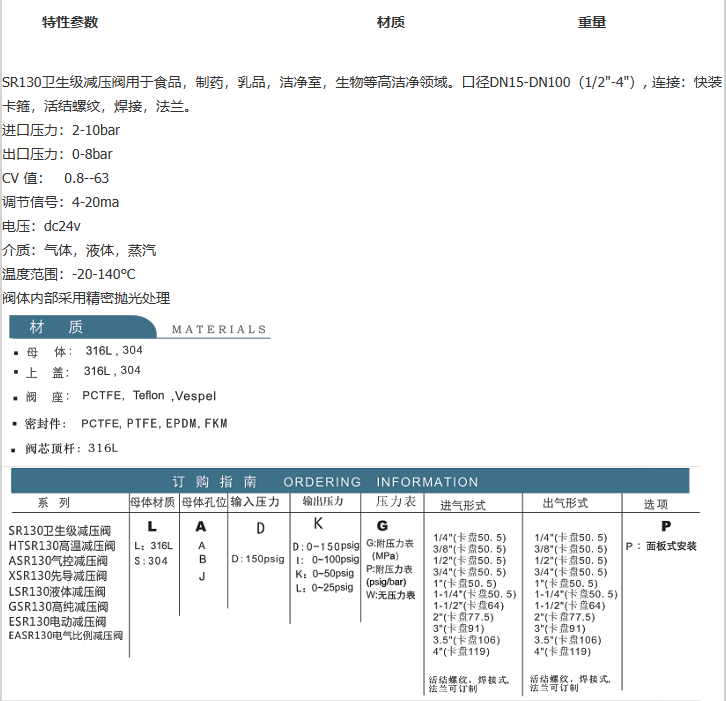Click the 选项 column header
The width and height of the screenshot is (726, 701).
[656, 505]
